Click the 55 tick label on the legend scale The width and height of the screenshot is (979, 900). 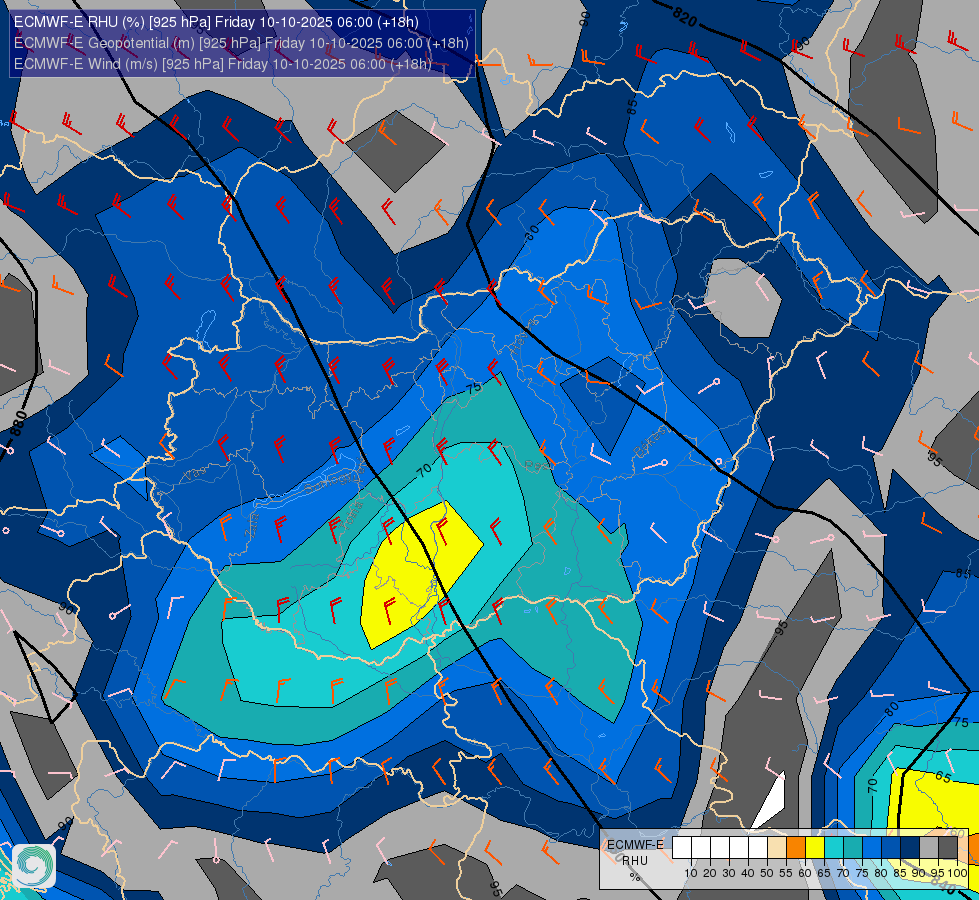(x=785, y=873)
